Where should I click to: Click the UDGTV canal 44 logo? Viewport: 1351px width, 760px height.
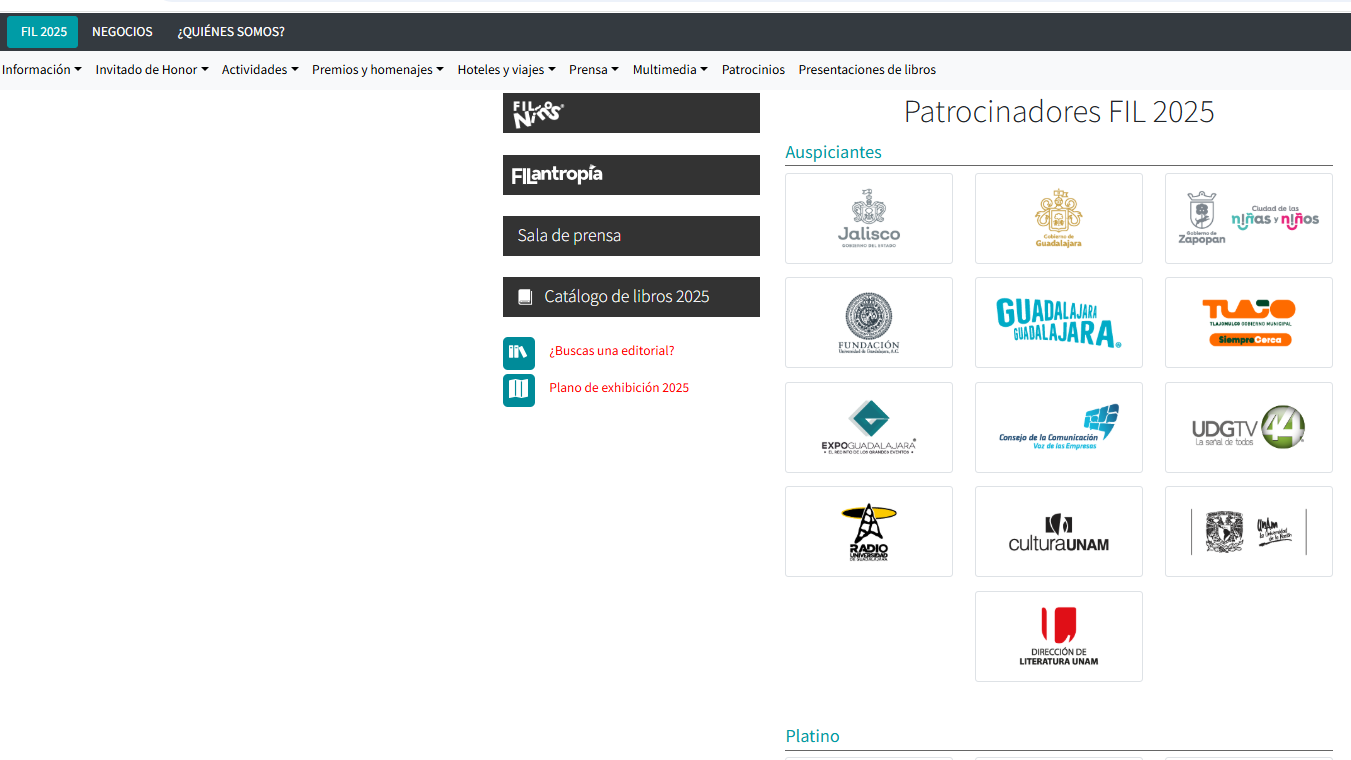(x=1248, y=427)
